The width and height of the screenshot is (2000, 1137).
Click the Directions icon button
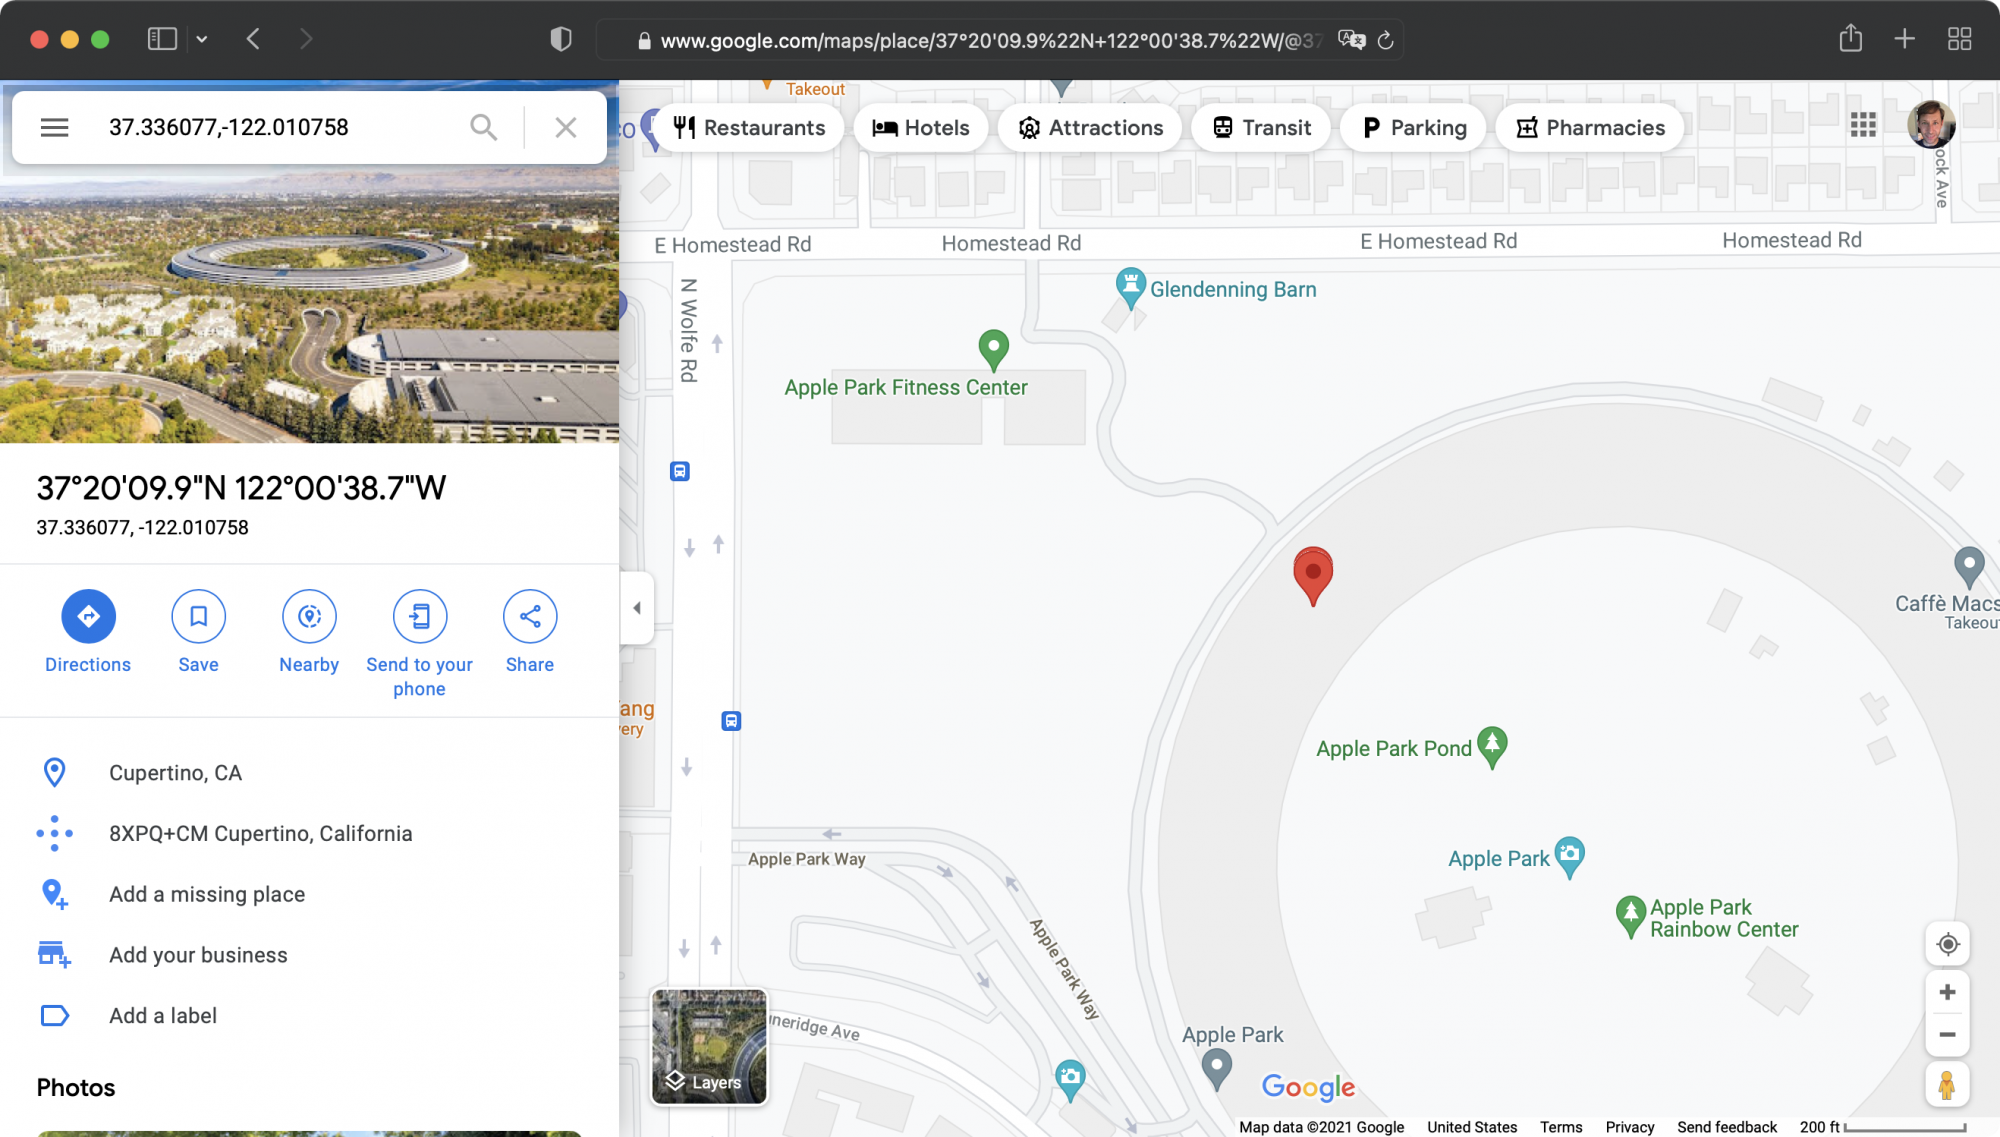[88, 616]
